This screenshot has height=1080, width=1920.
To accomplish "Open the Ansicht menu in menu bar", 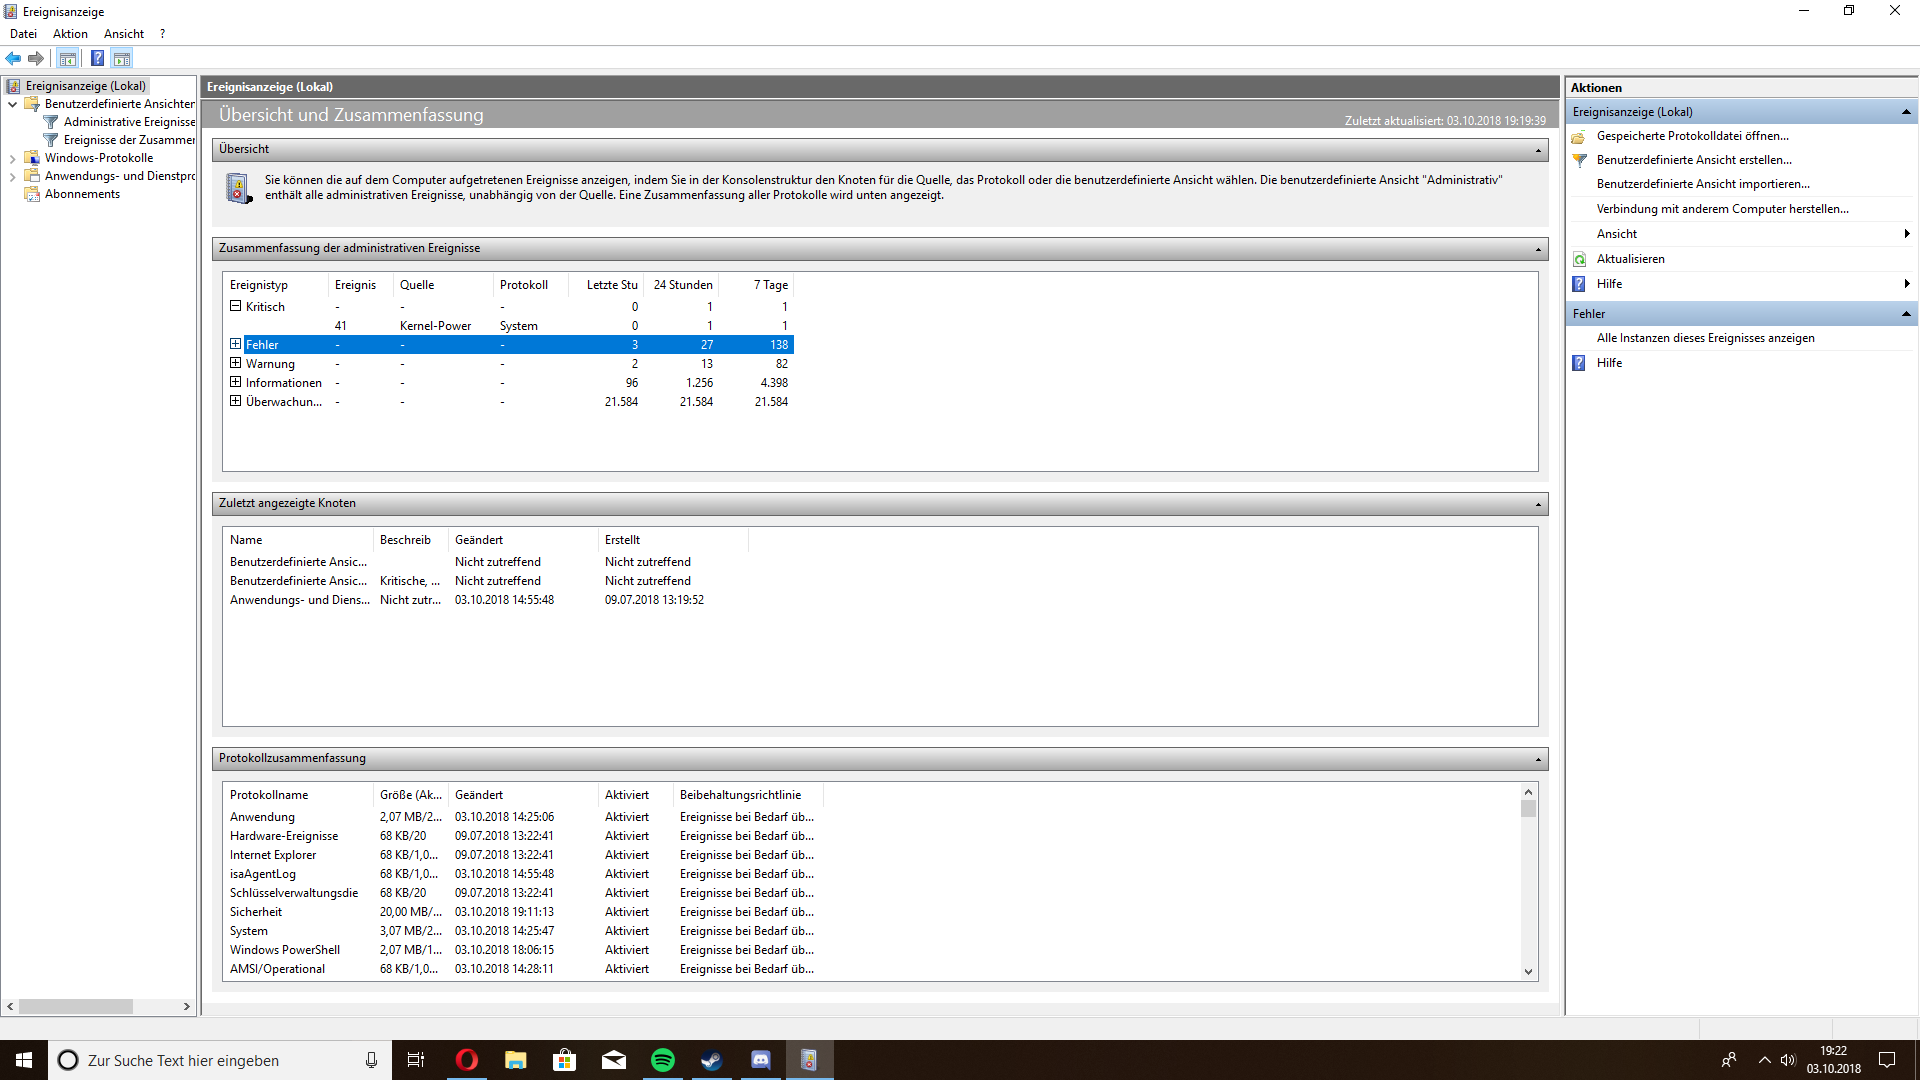I will click(x=123, y=33).
